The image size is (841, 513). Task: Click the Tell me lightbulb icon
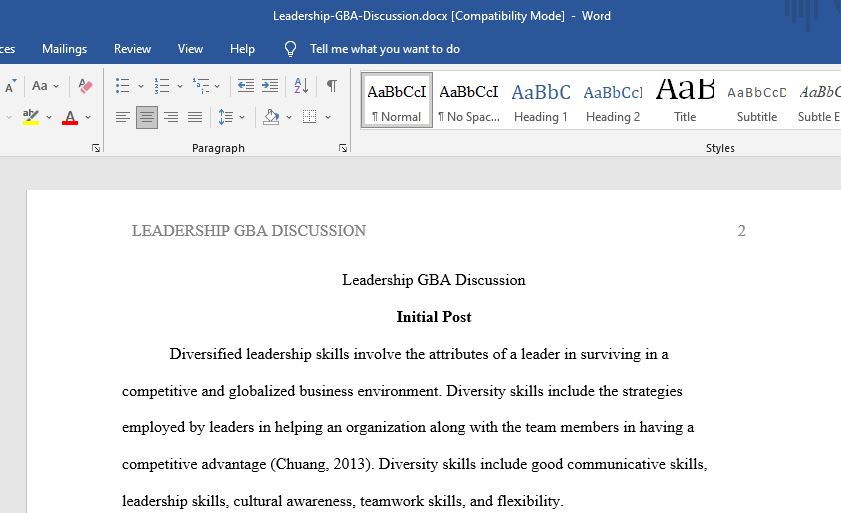(290, 49)
